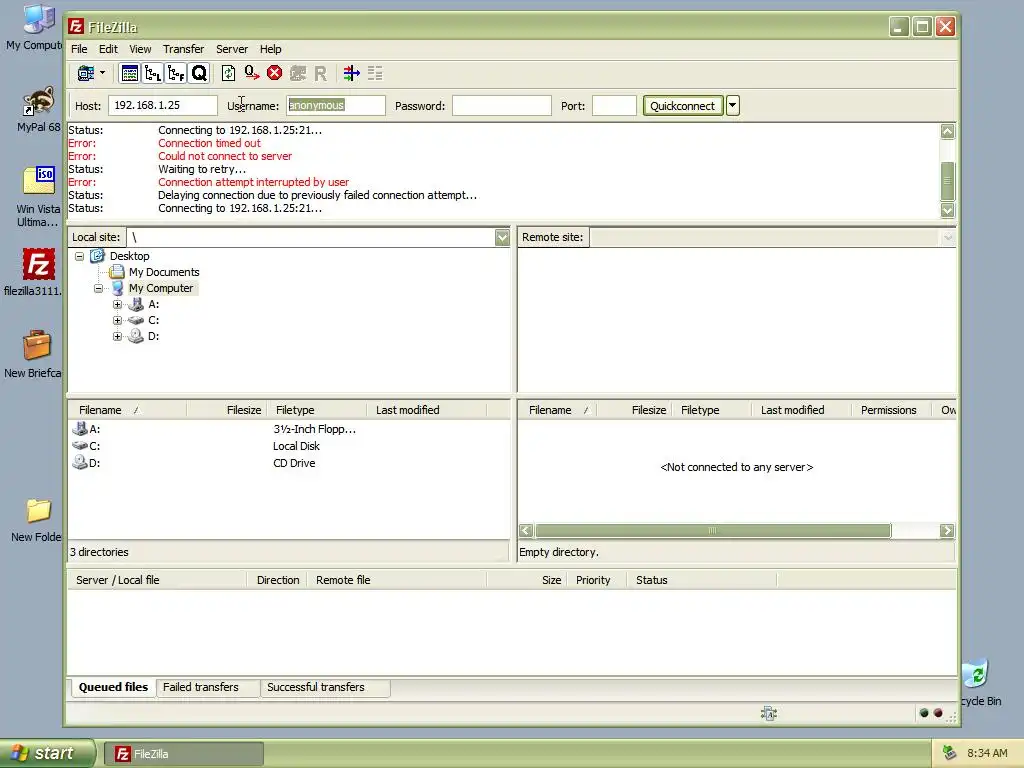Image resolution: width=1024 pixels, height=768 pixels.
Task: Toggle the remote directory tree view
Action: 176,73
